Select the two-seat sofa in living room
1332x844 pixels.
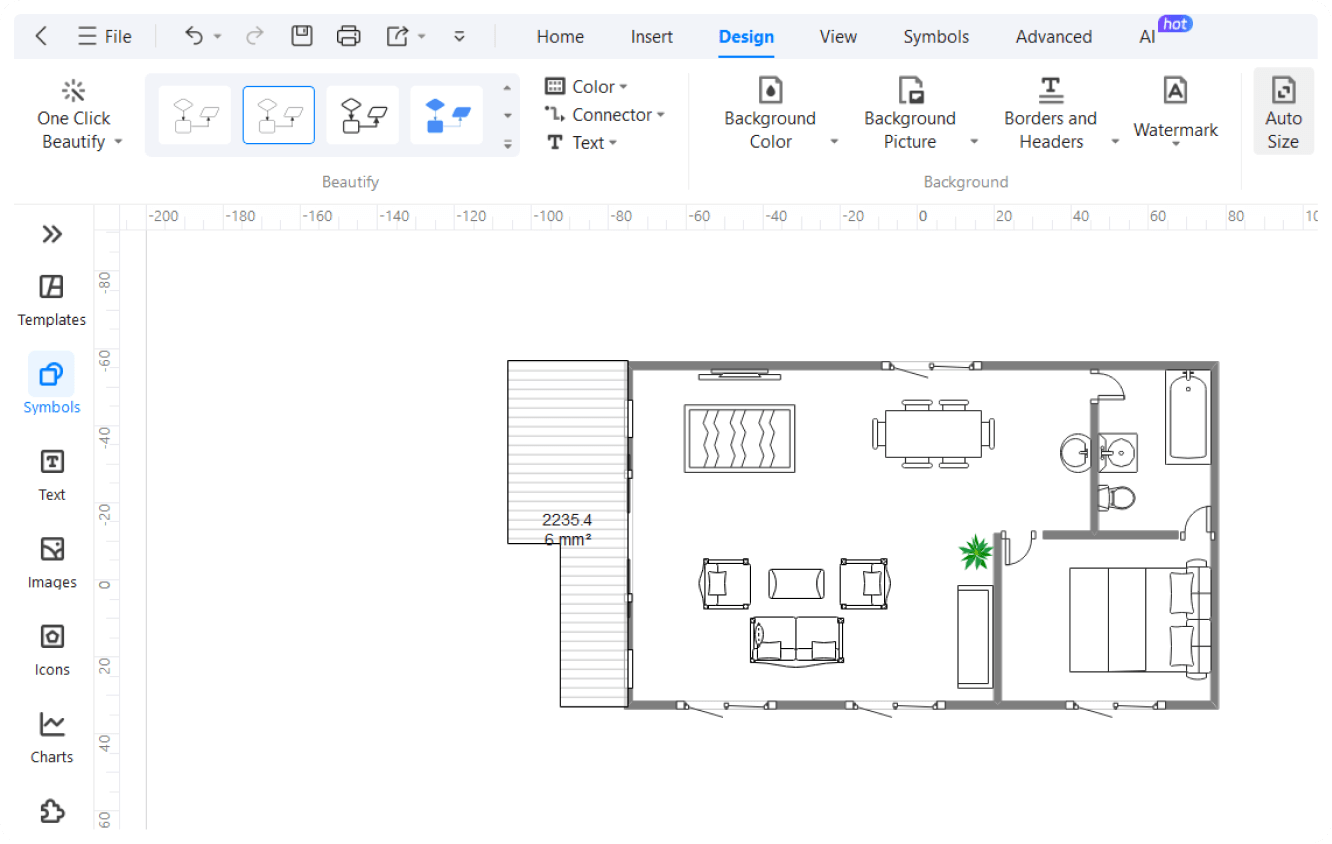(x=796, y=640)
